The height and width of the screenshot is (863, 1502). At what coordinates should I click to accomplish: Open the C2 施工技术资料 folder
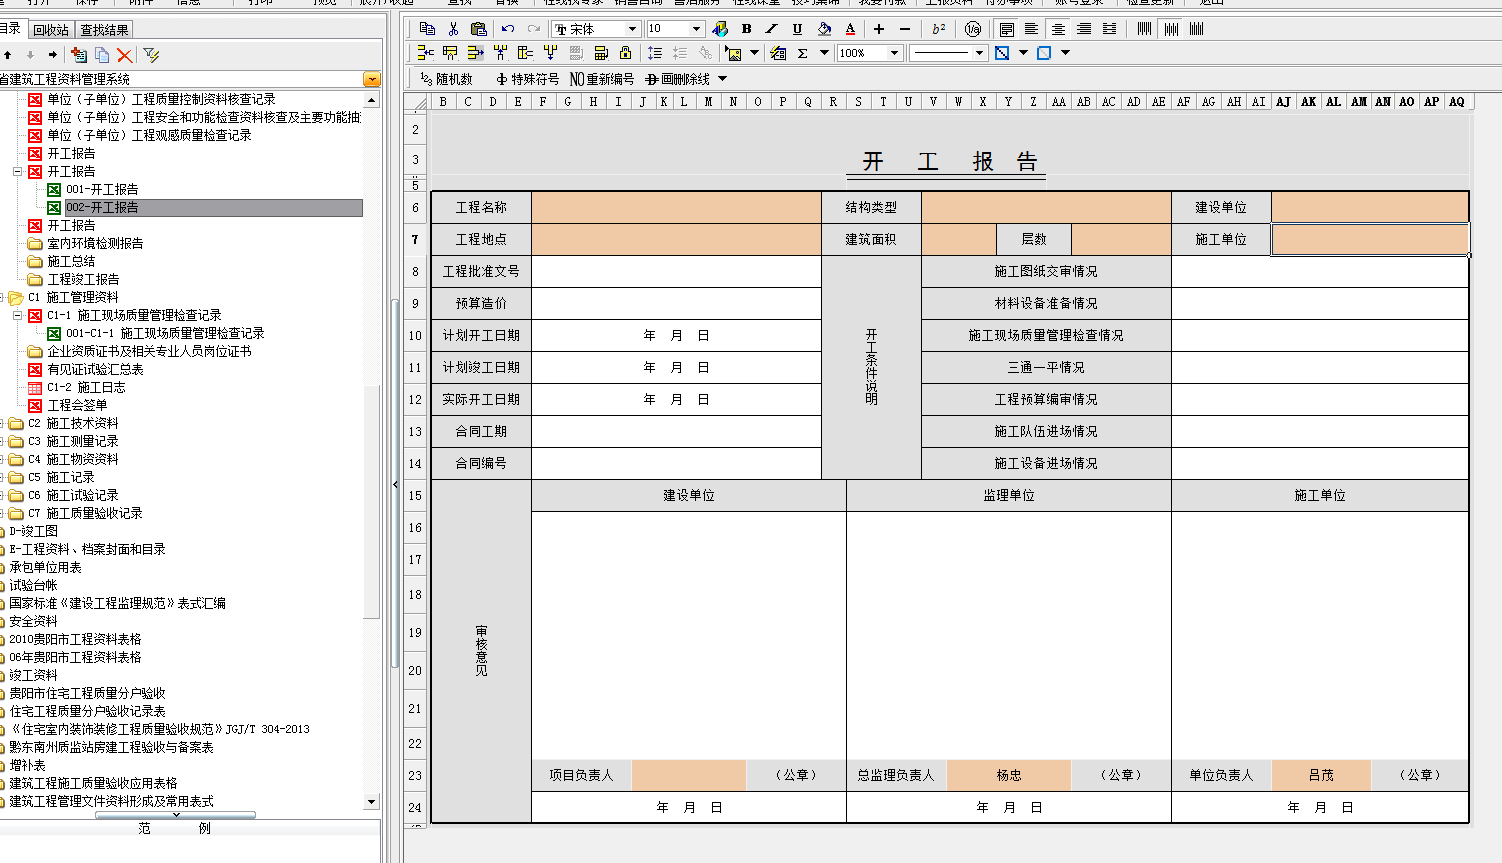[73, 423]
